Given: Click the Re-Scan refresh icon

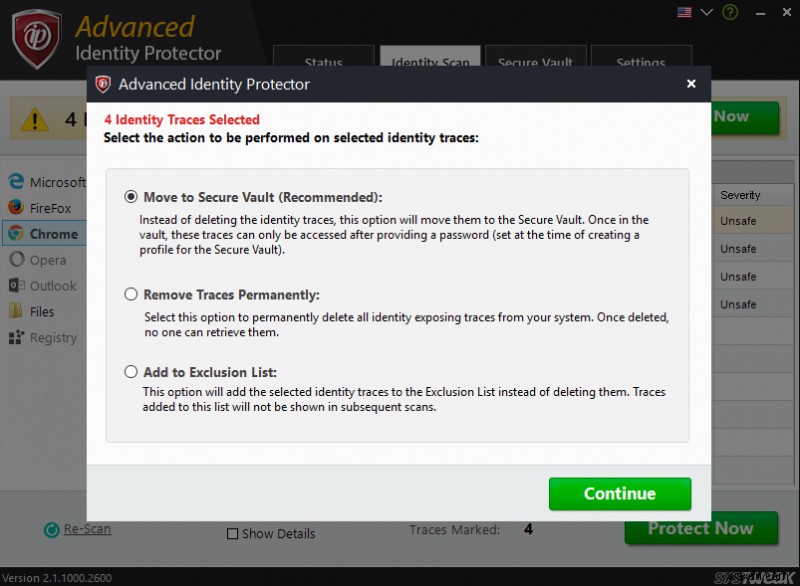Looking at the screenshot, I should click(52, 530).
